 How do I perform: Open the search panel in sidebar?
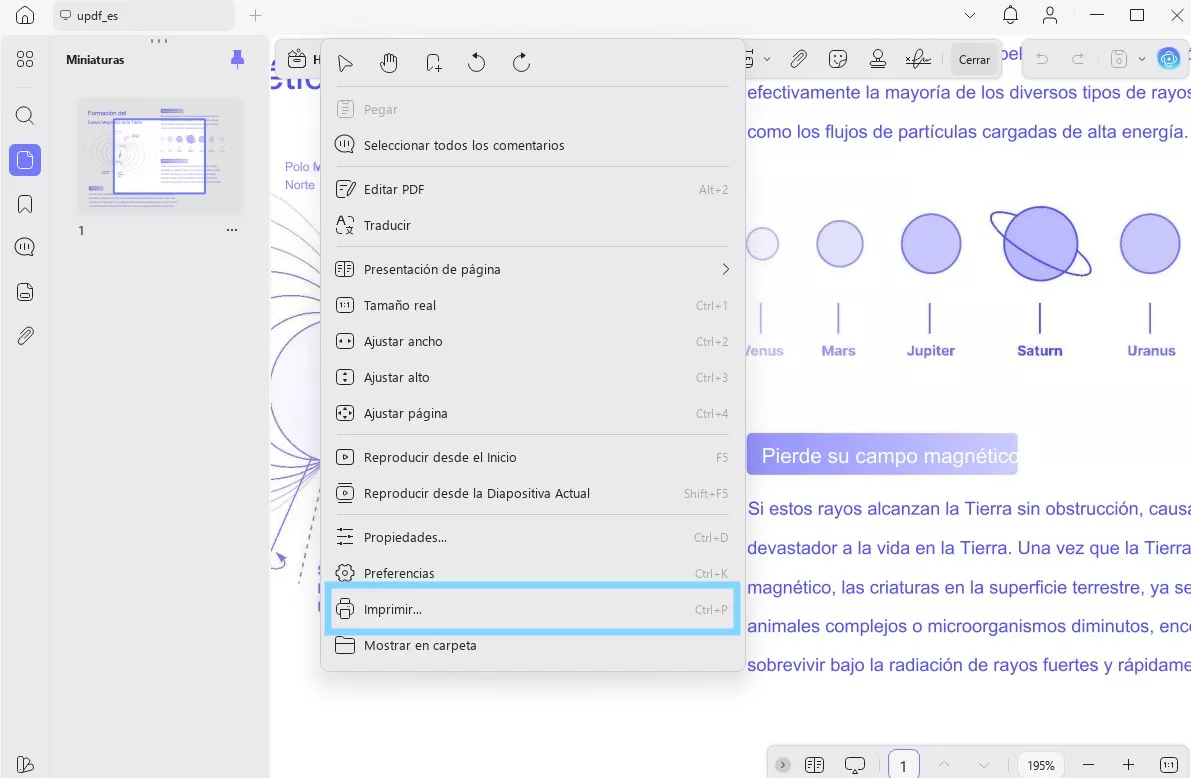pos(25,115)
